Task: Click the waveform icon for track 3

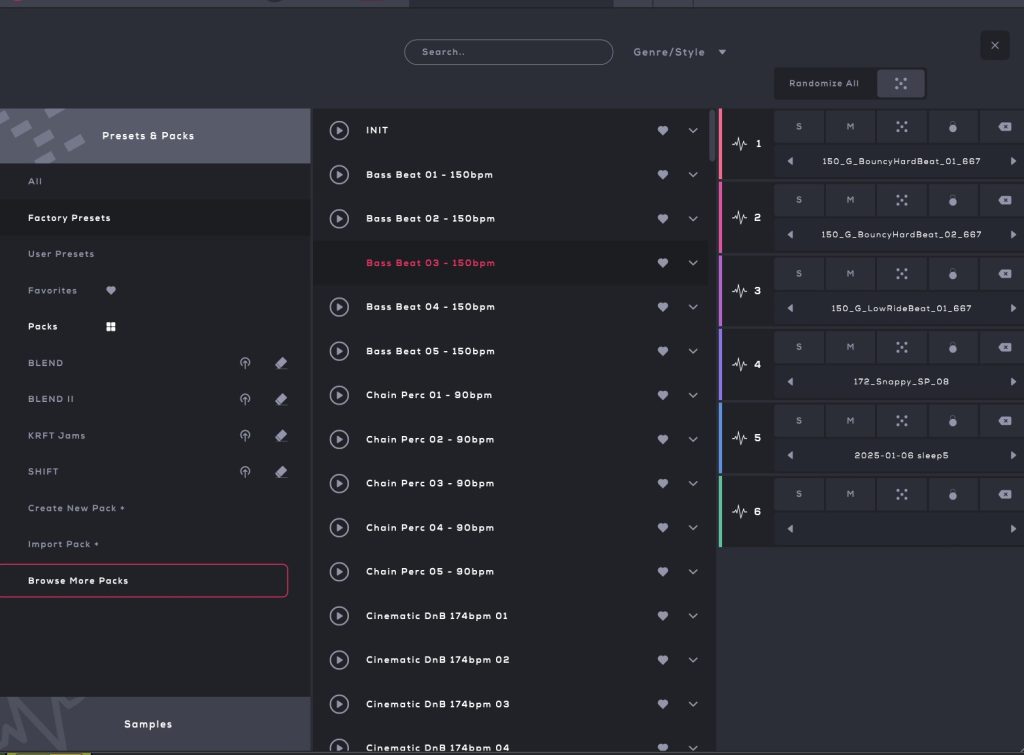Action: pos(740,291)
